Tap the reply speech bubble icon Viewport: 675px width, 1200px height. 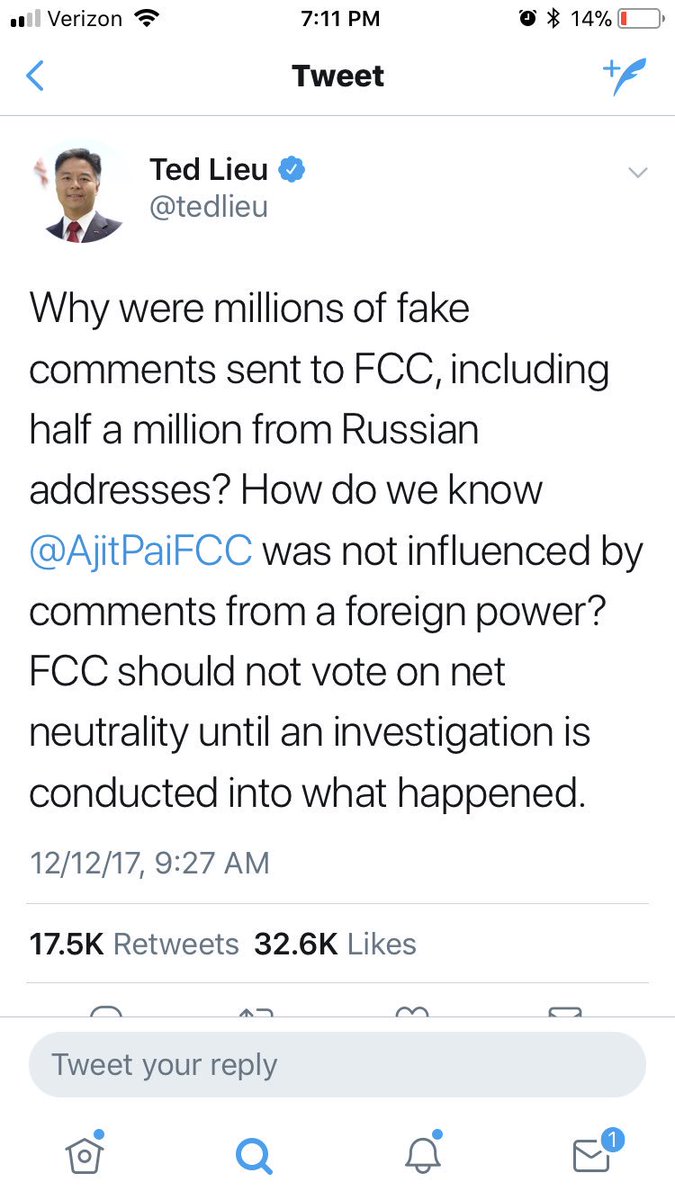coord(106,1013)
